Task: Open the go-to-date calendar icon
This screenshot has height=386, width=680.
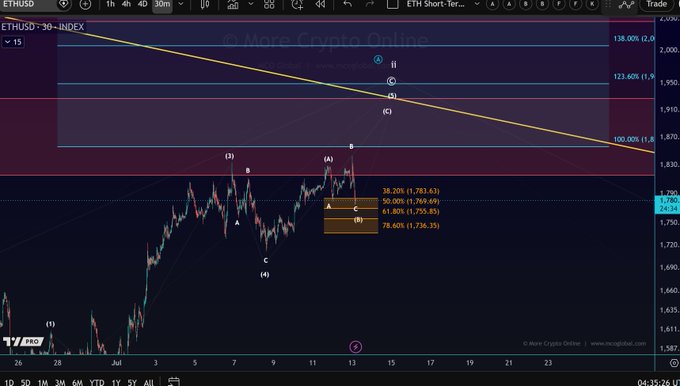Action: pyautogui.click(x=173, y=382)
